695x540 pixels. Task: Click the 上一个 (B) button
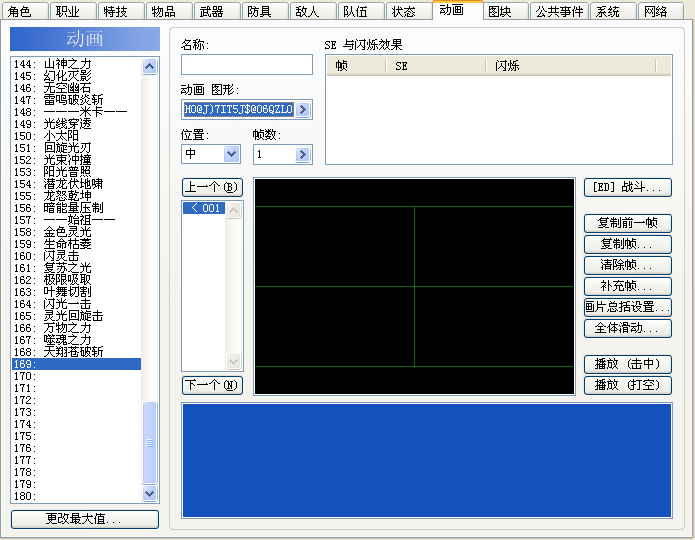pos(212,188)
